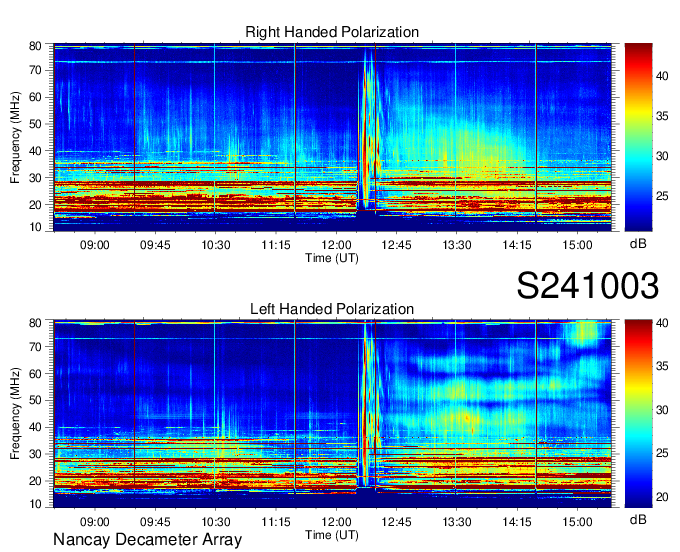Click "70" frequency tick on Left Handed plot
The image size is (680, 552).
point(35,347)
